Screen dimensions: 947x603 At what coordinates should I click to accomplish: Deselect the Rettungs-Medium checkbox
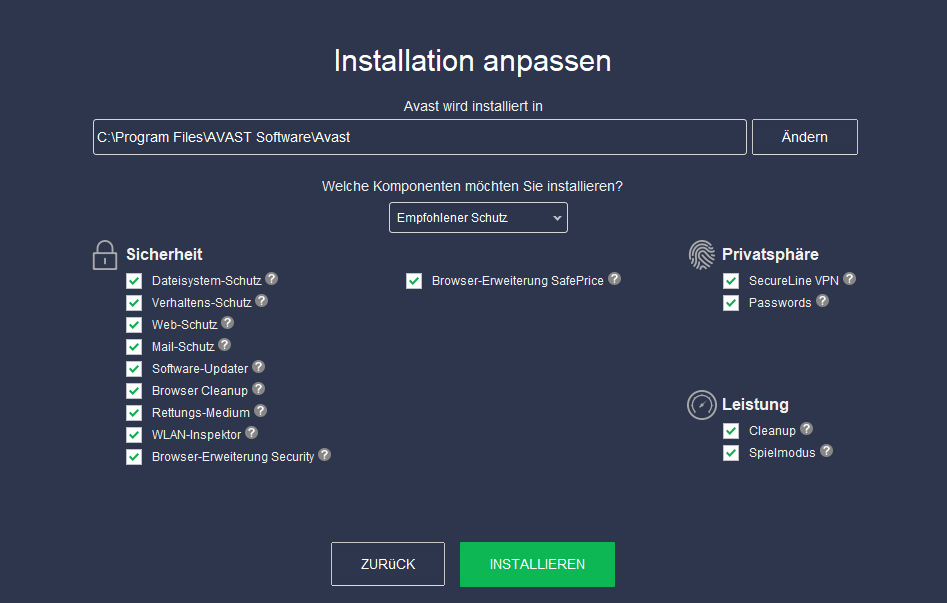tap(134, 413)
